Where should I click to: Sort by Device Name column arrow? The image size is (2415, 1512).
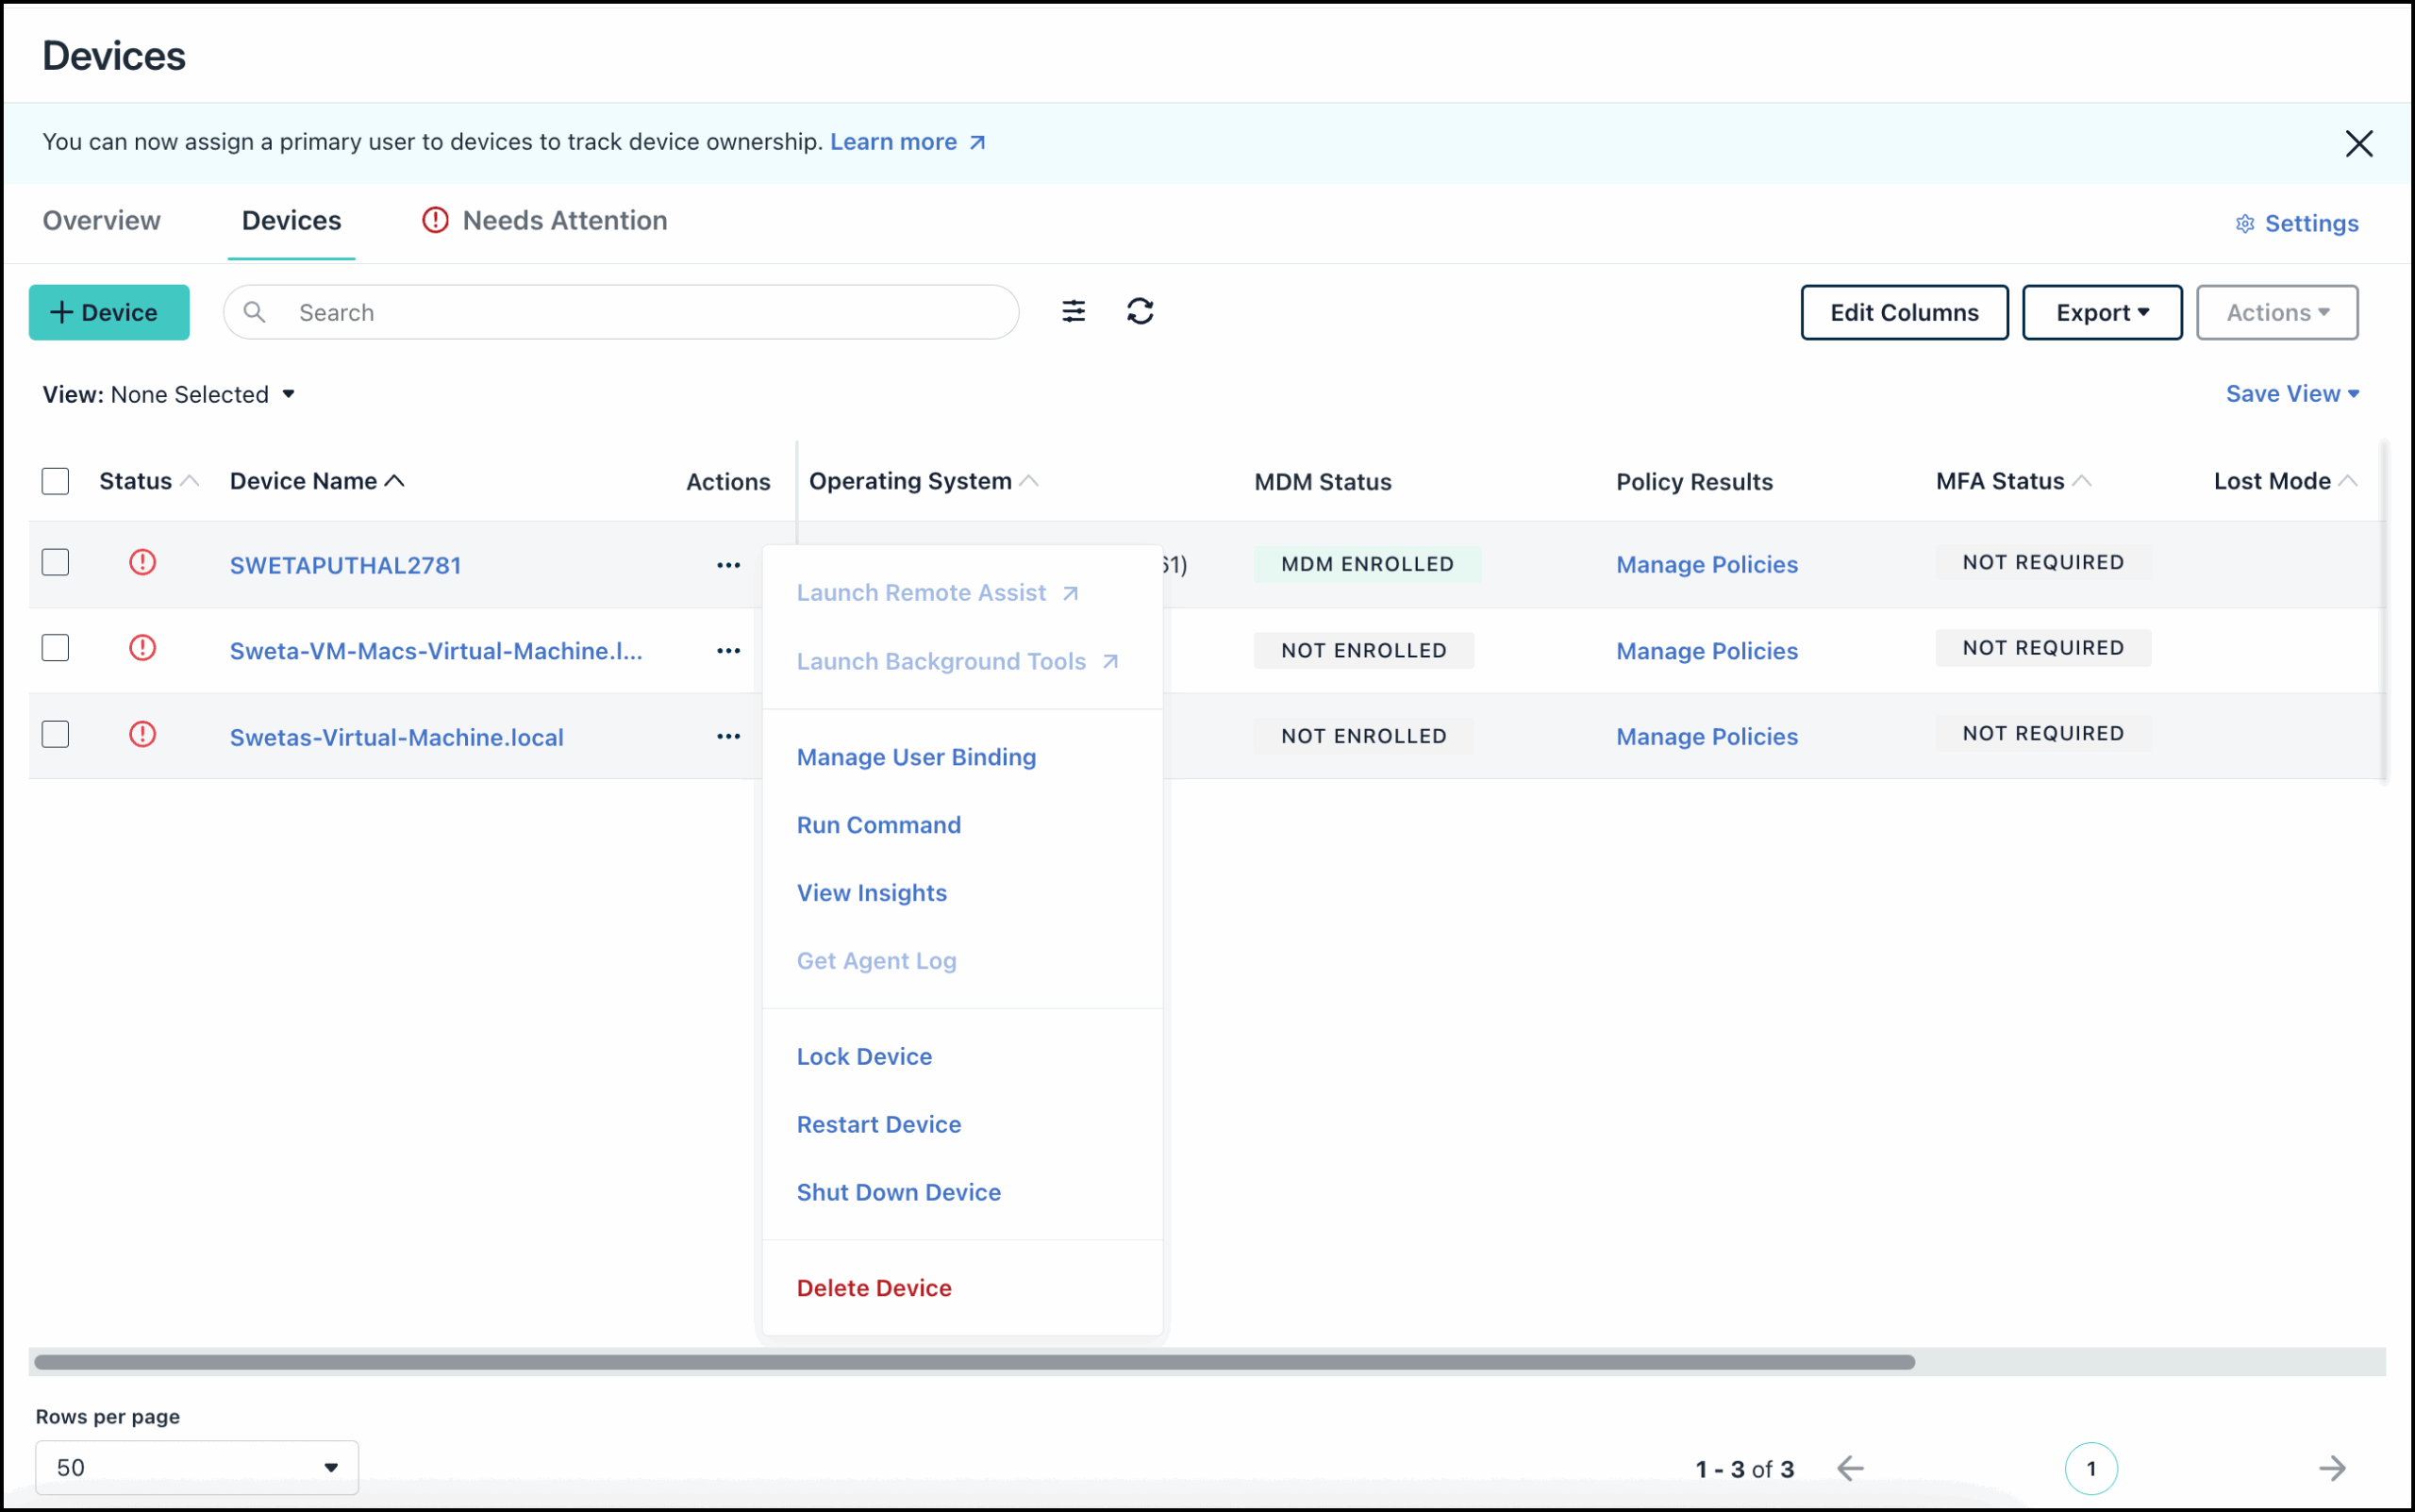click(x=395, y=481)
